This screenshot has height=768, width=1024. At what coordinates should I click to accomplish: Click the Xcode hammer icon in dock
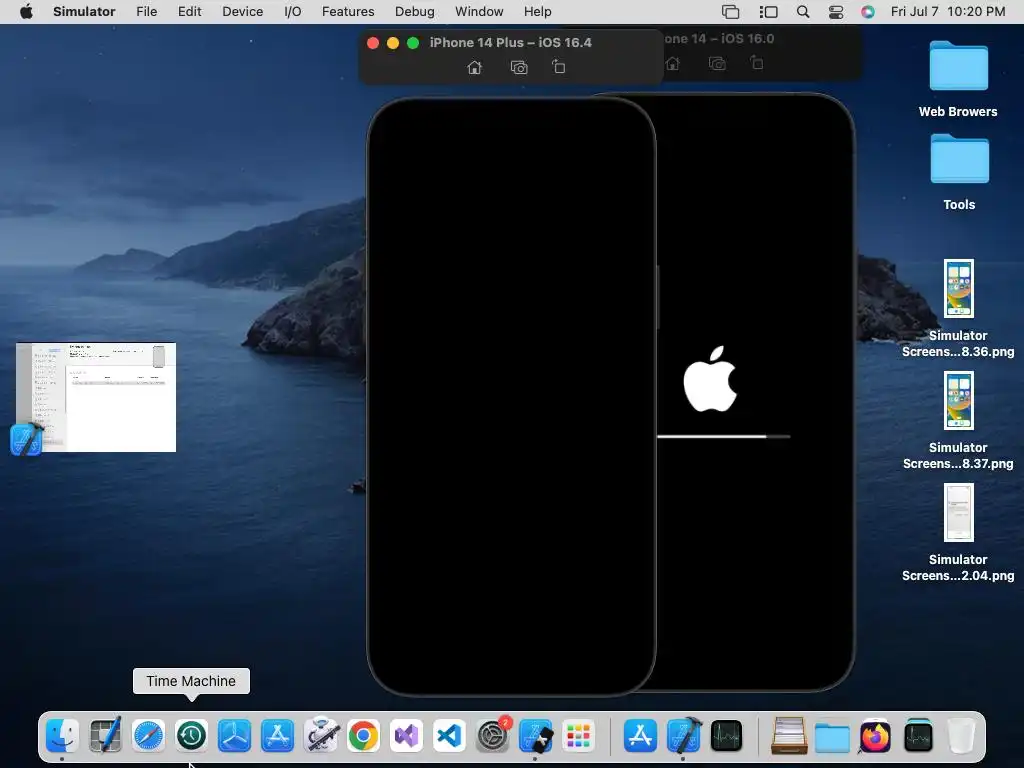tap(684, 736)
